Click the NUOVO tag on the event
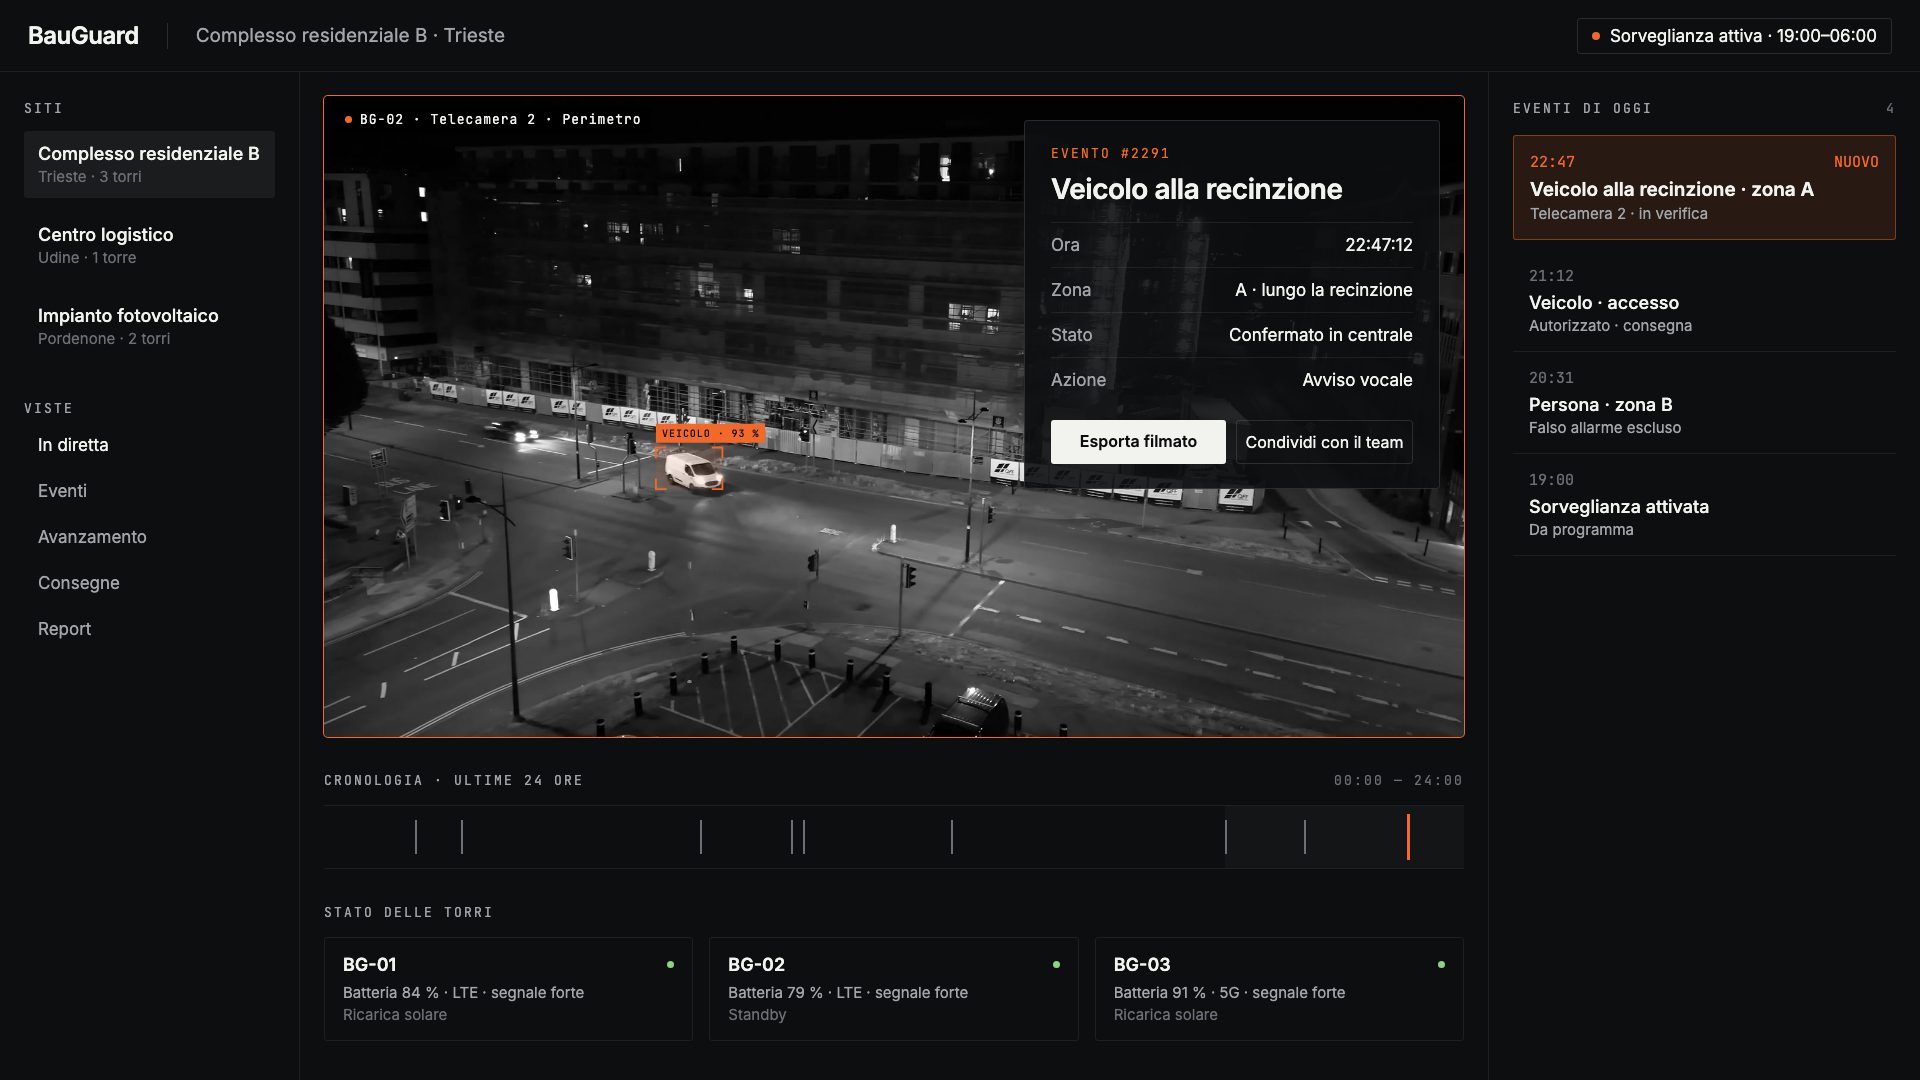Image resolution: width=1920 pixels, height=1080 pixels. pos(1856,162)
